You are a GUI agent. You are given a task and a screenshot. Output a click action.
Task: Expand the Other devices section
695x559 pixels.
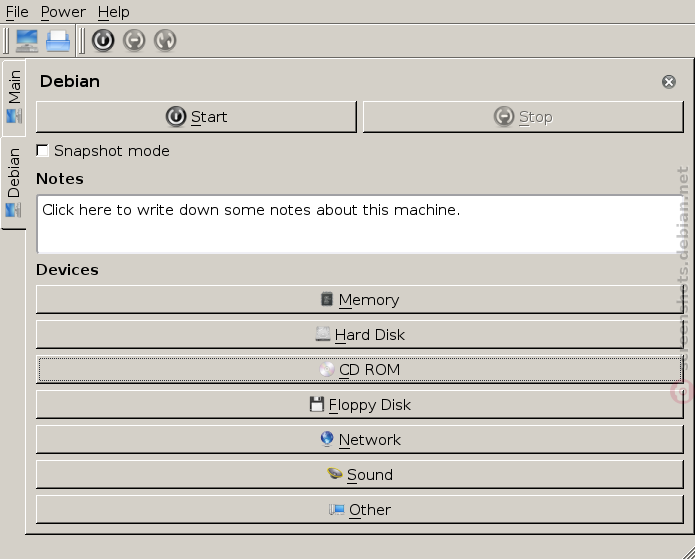coord(360,510)
